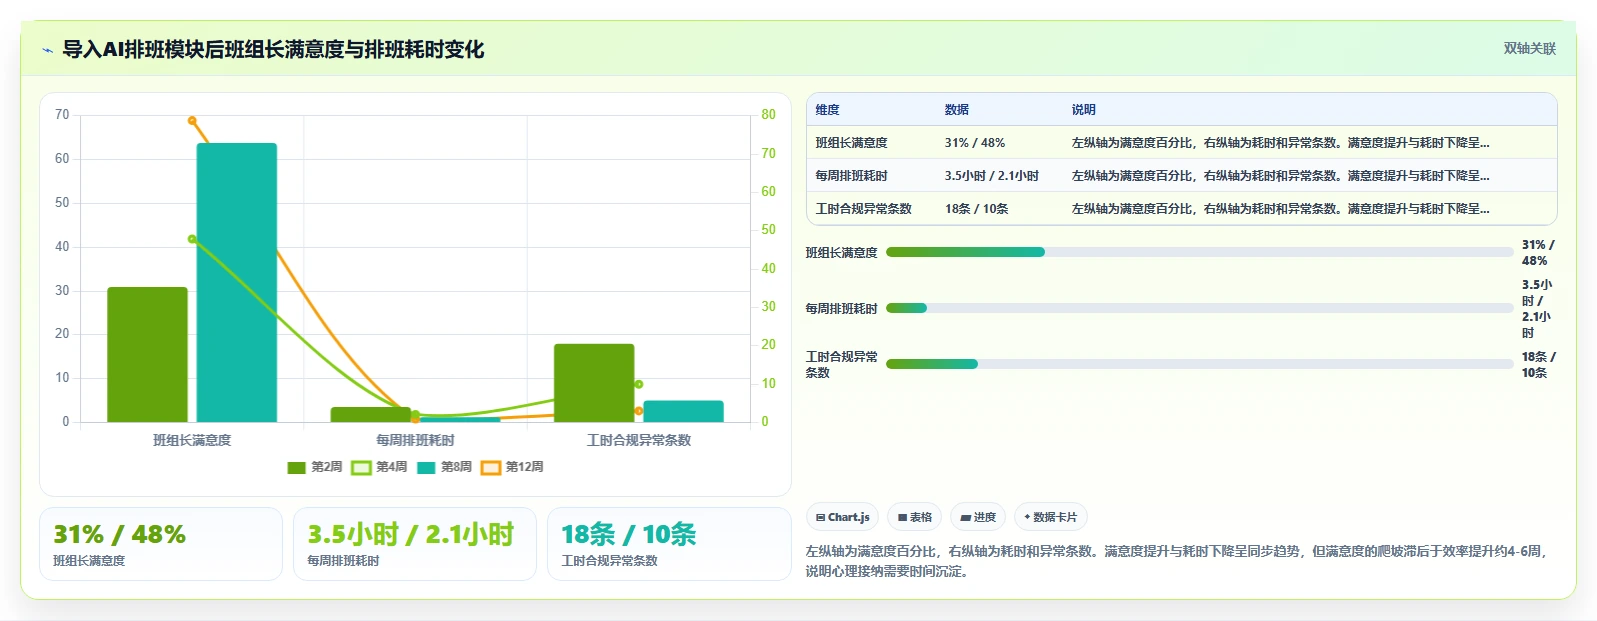Click the green line point above 工时合规异常条数
1597x621 pixels.
(638, 384)
